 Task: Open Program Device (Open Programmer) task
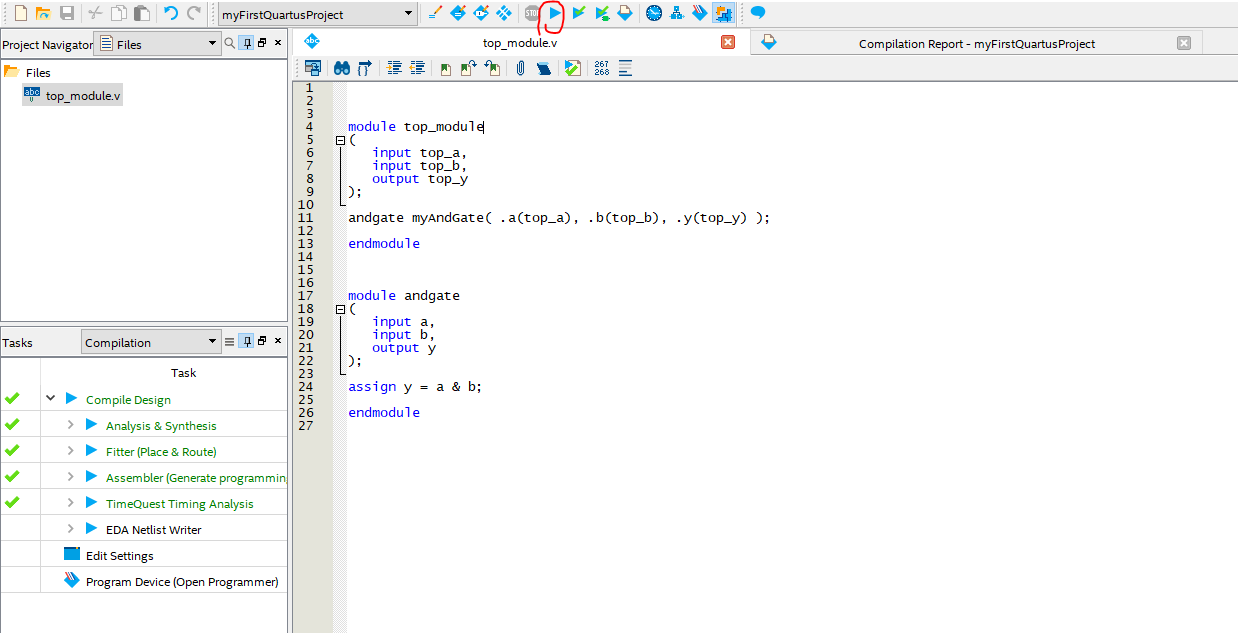[182, 581]
